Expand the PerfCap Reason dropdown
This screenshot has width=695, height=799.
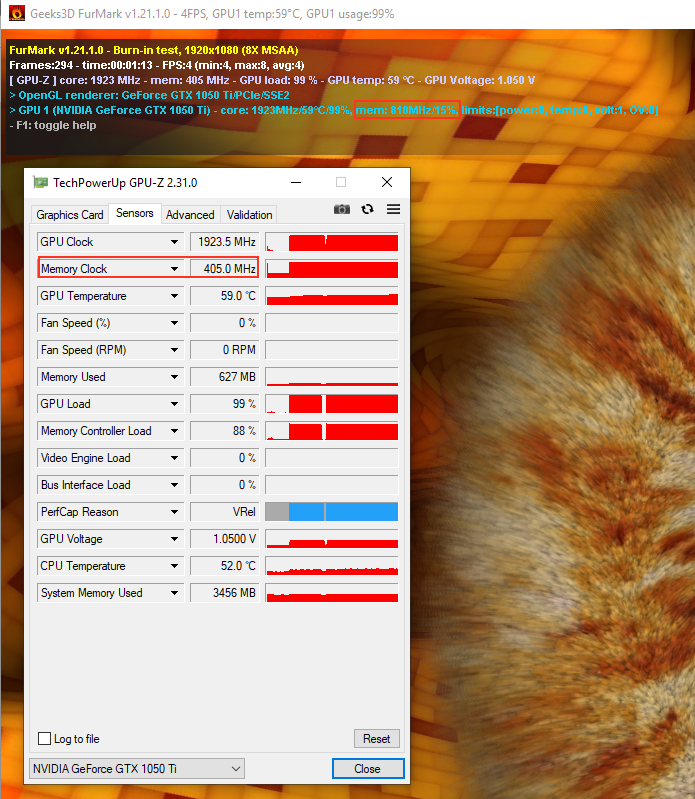coord(174,512)
